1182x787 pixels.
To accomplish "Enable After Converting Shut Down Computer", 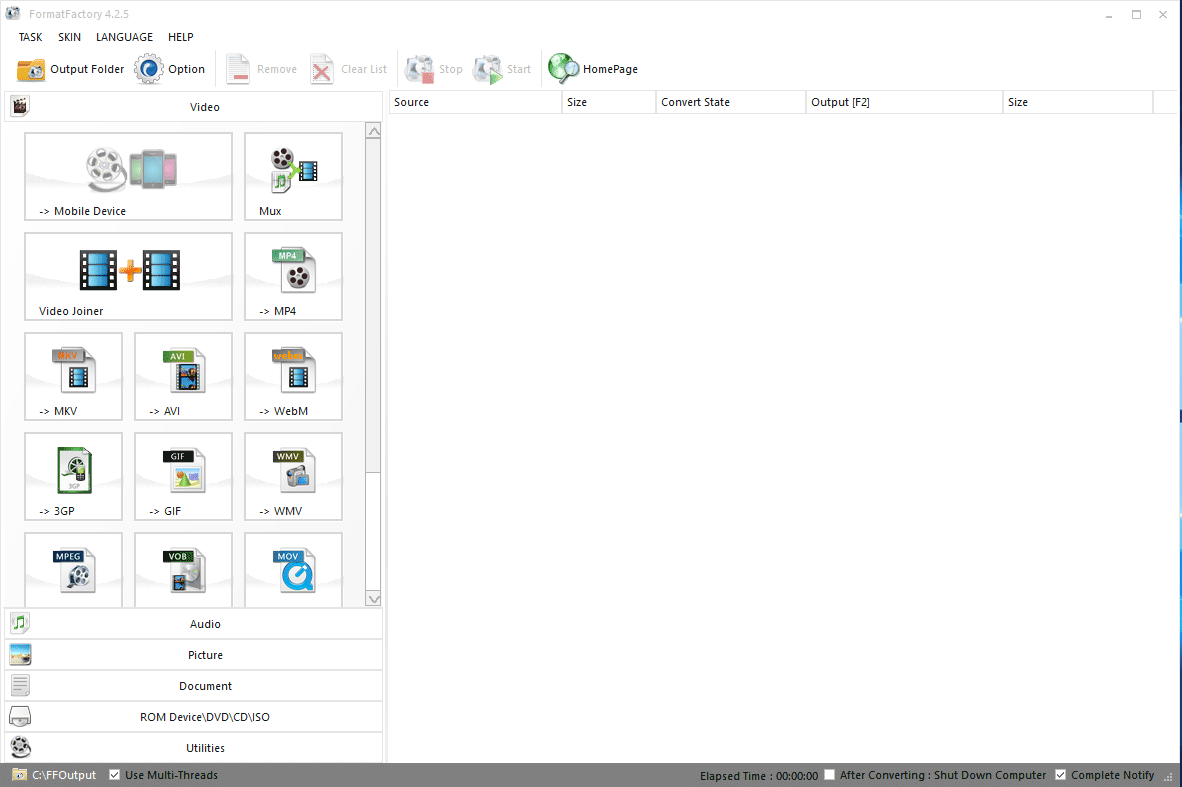I will pos(830,775).
